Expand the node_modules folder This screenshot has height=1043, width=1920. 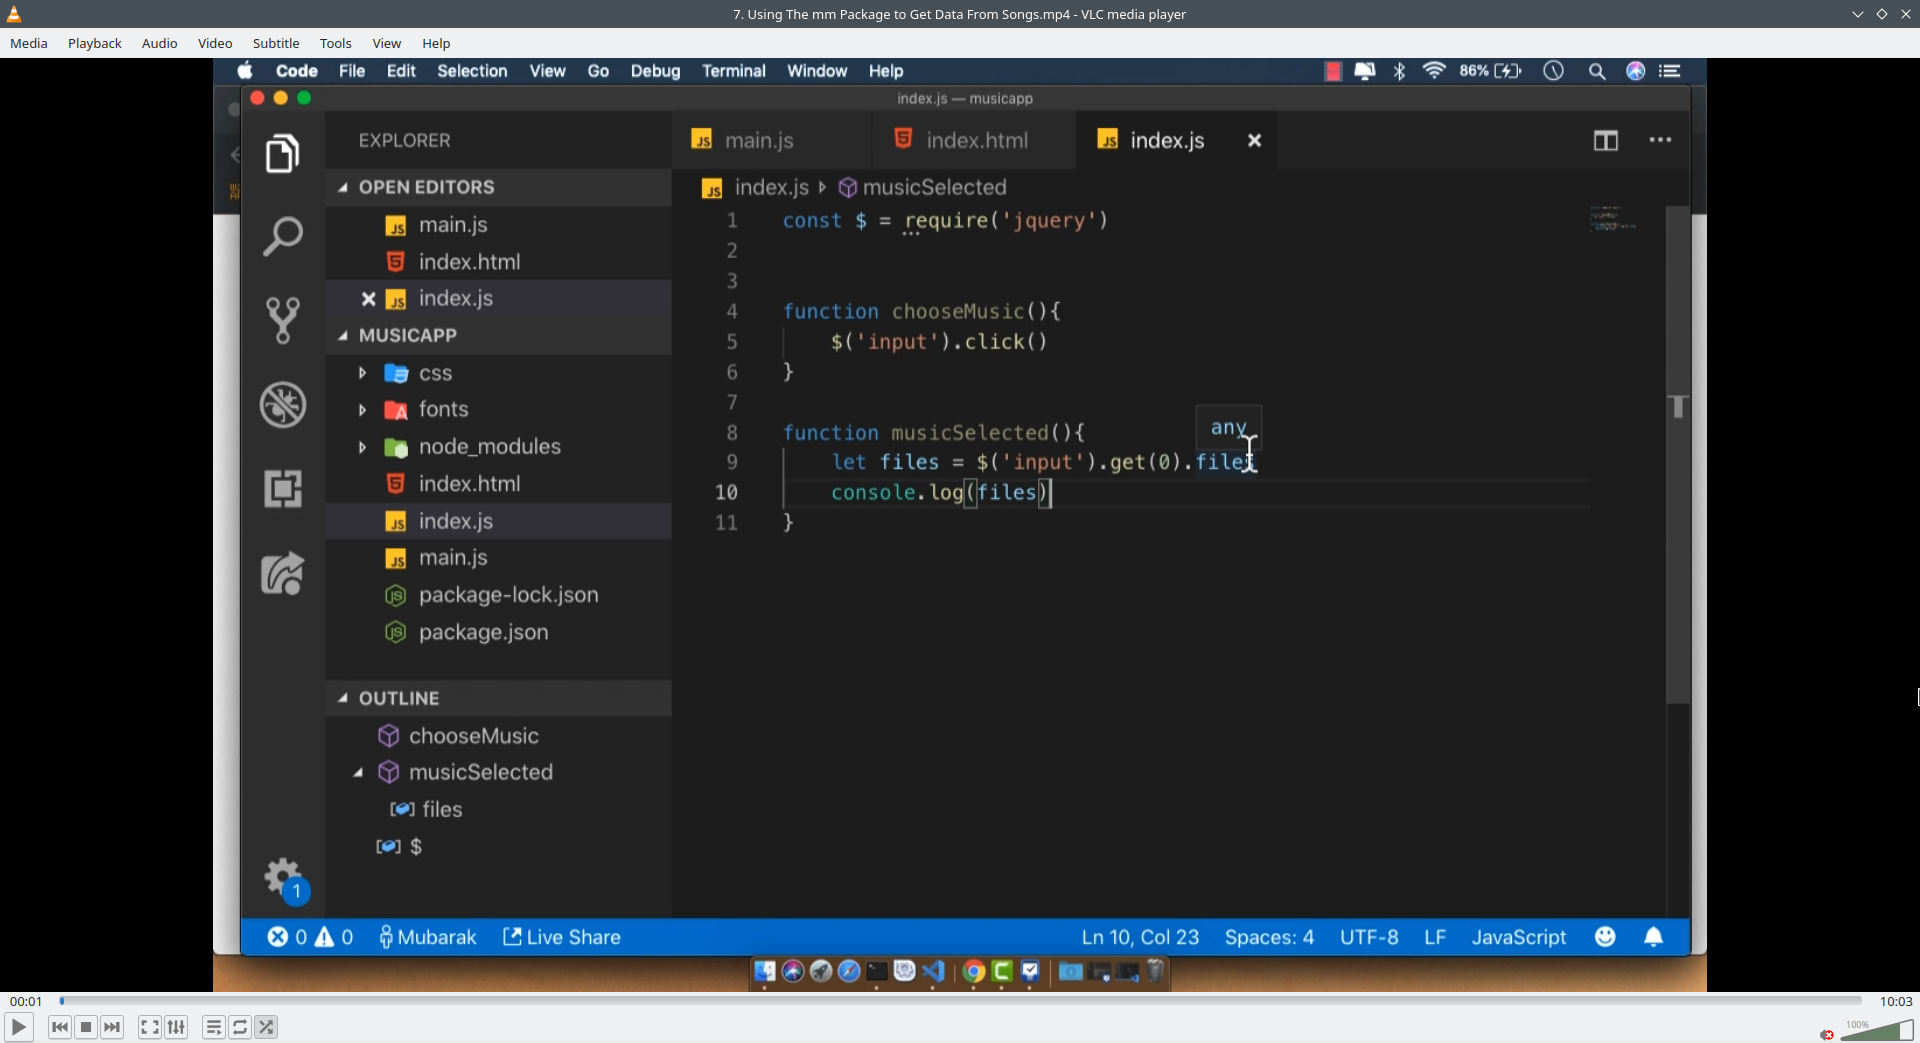click(362, 447)
